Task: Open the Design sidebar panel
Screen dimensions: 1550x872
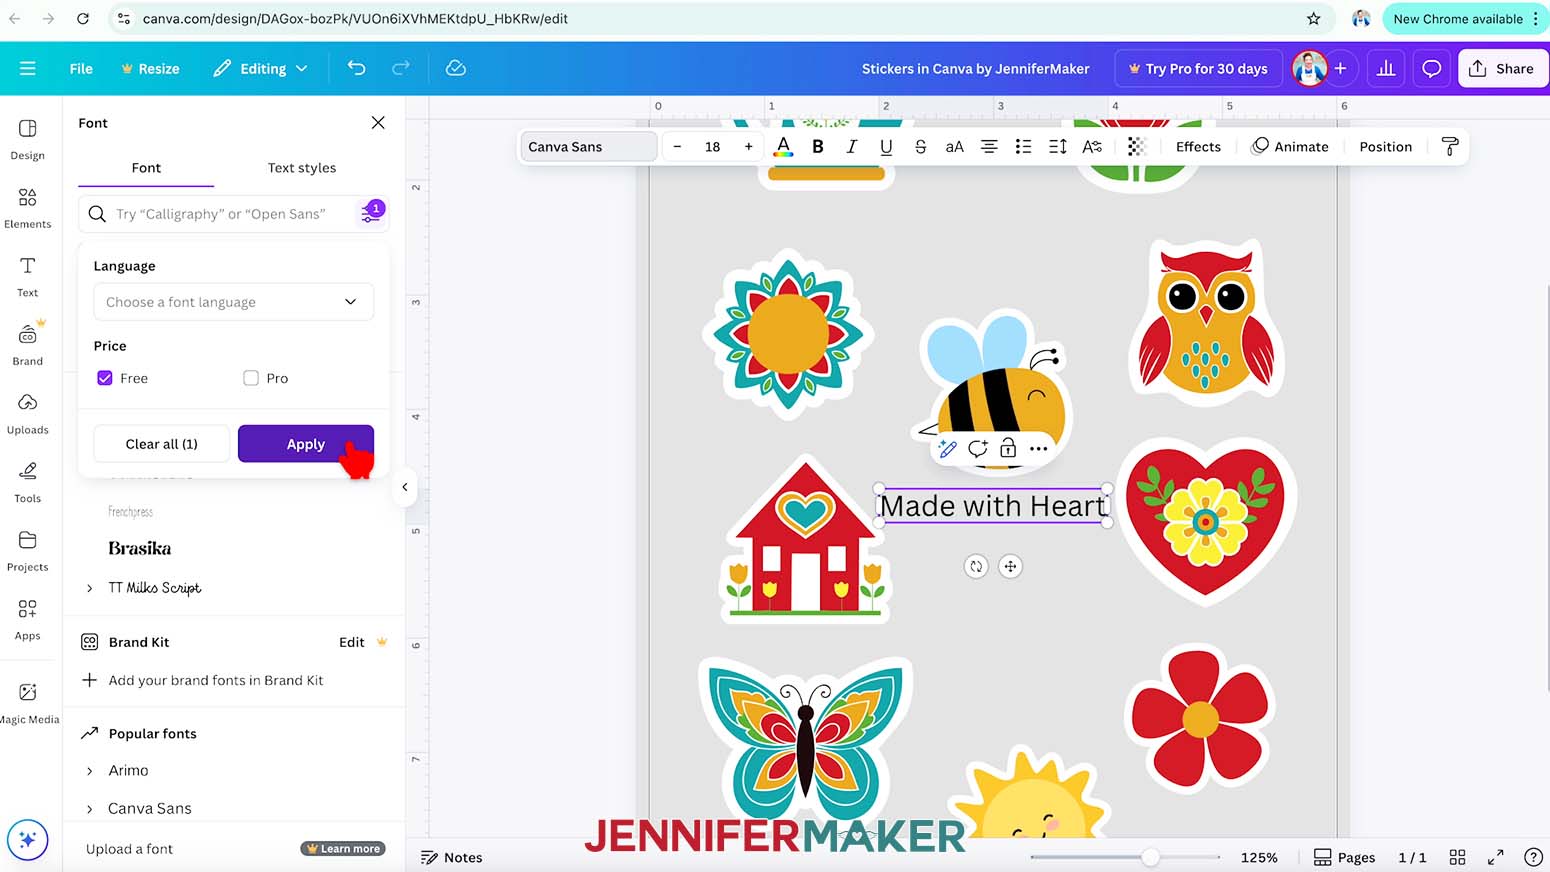Action: click(28, 139)
